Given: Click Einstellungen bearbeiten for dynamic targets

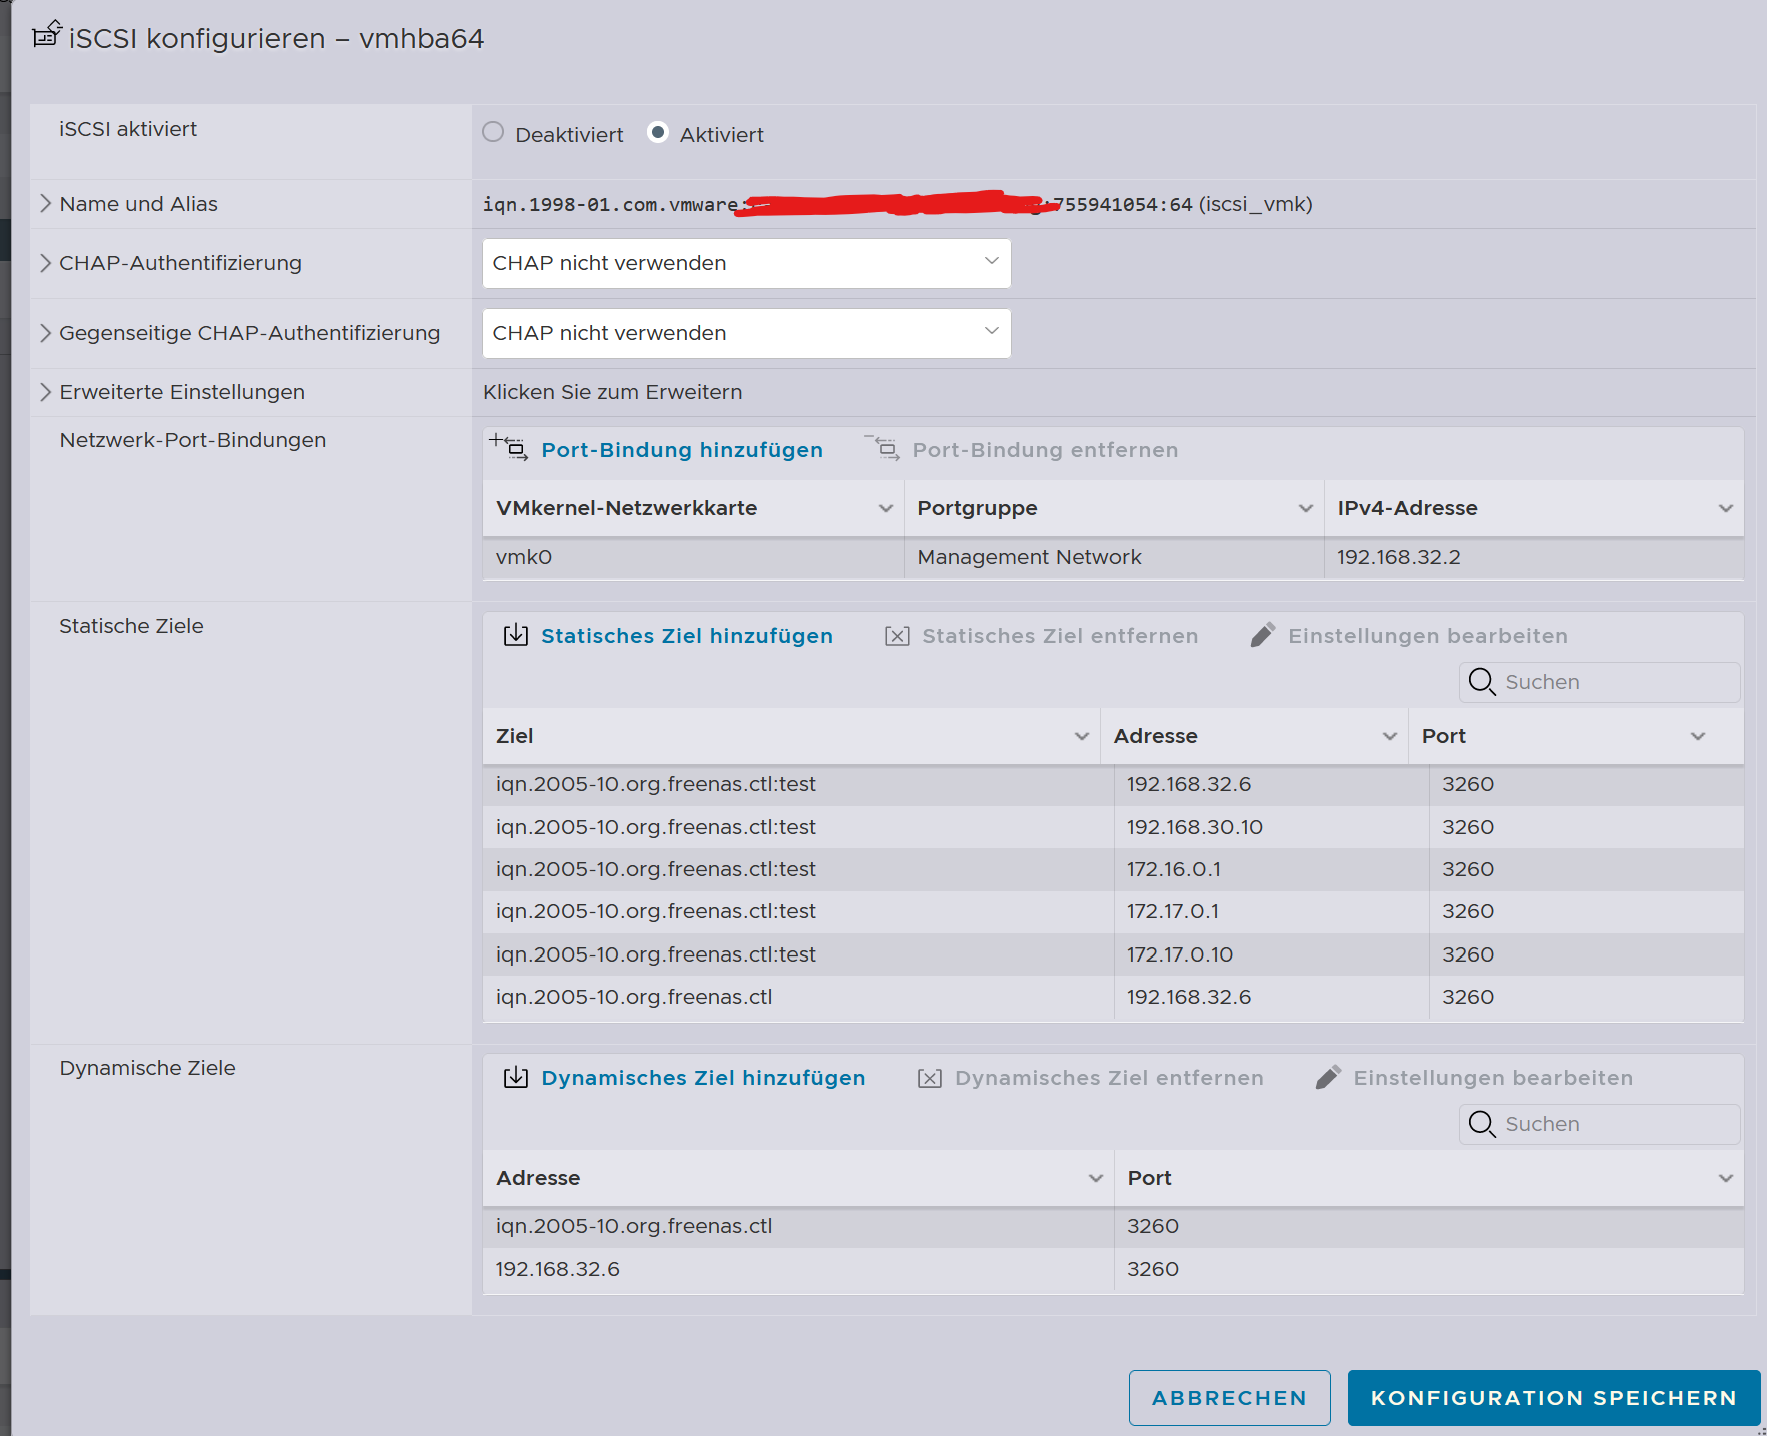Looking at the screenshot, I should pyautogui.click(x=1493, y=1078).
